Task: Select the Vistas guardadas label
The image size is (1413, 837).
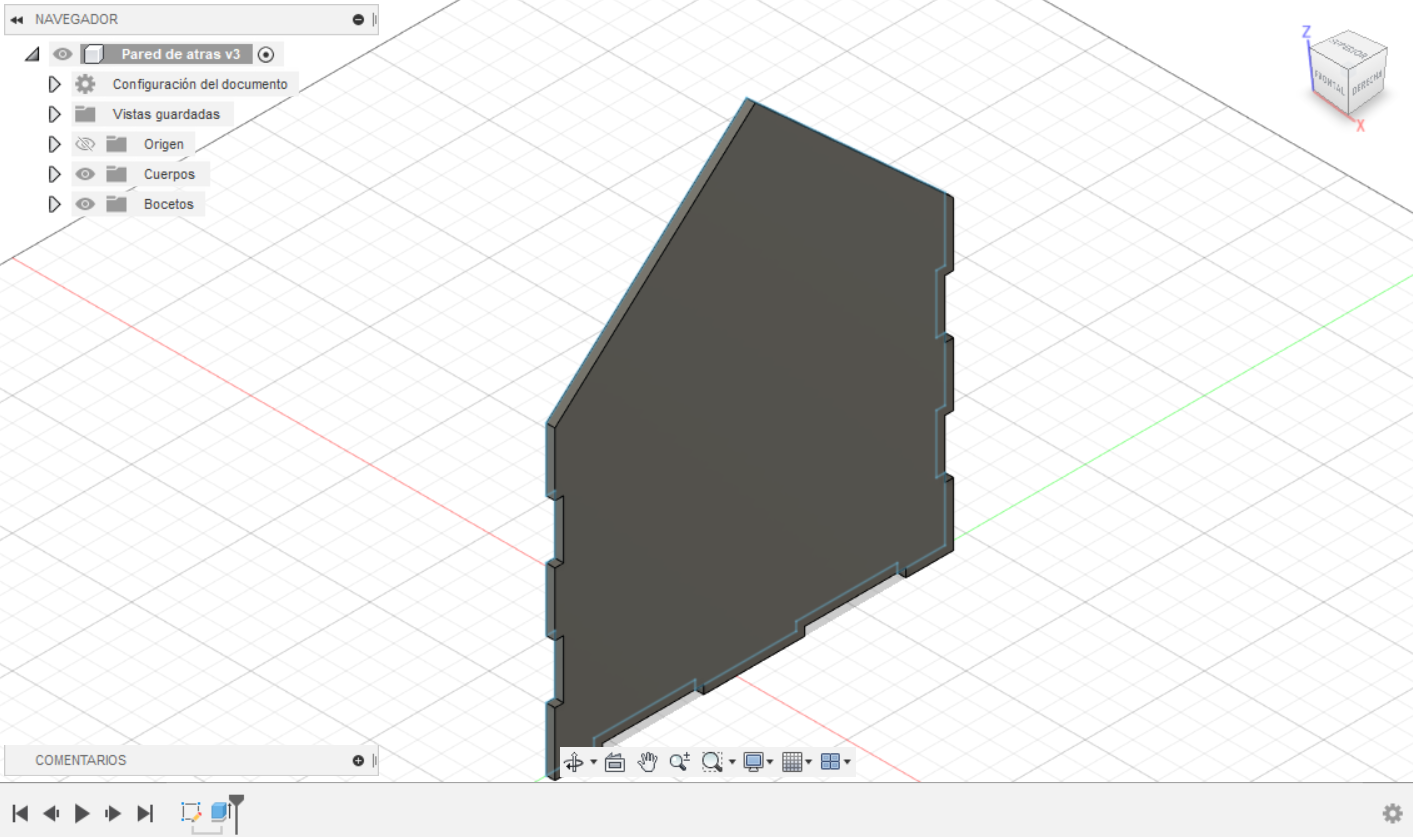Action: (x=166, y=114)
